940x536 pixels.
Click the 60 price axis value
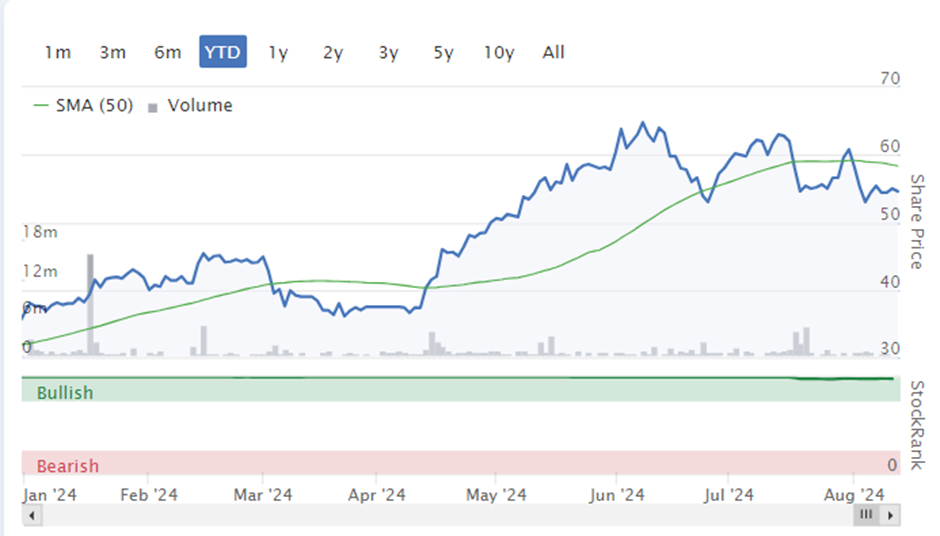890,146
